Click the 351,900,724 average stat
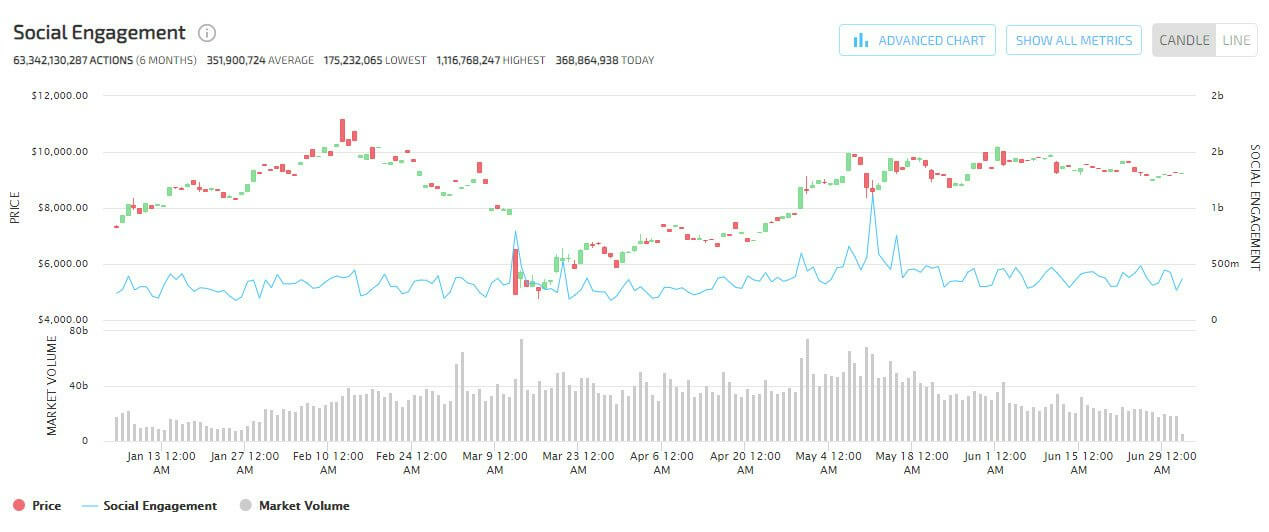Image resolution: width=1269 pixels, height=532 pixels. click(x=260, y=60)
